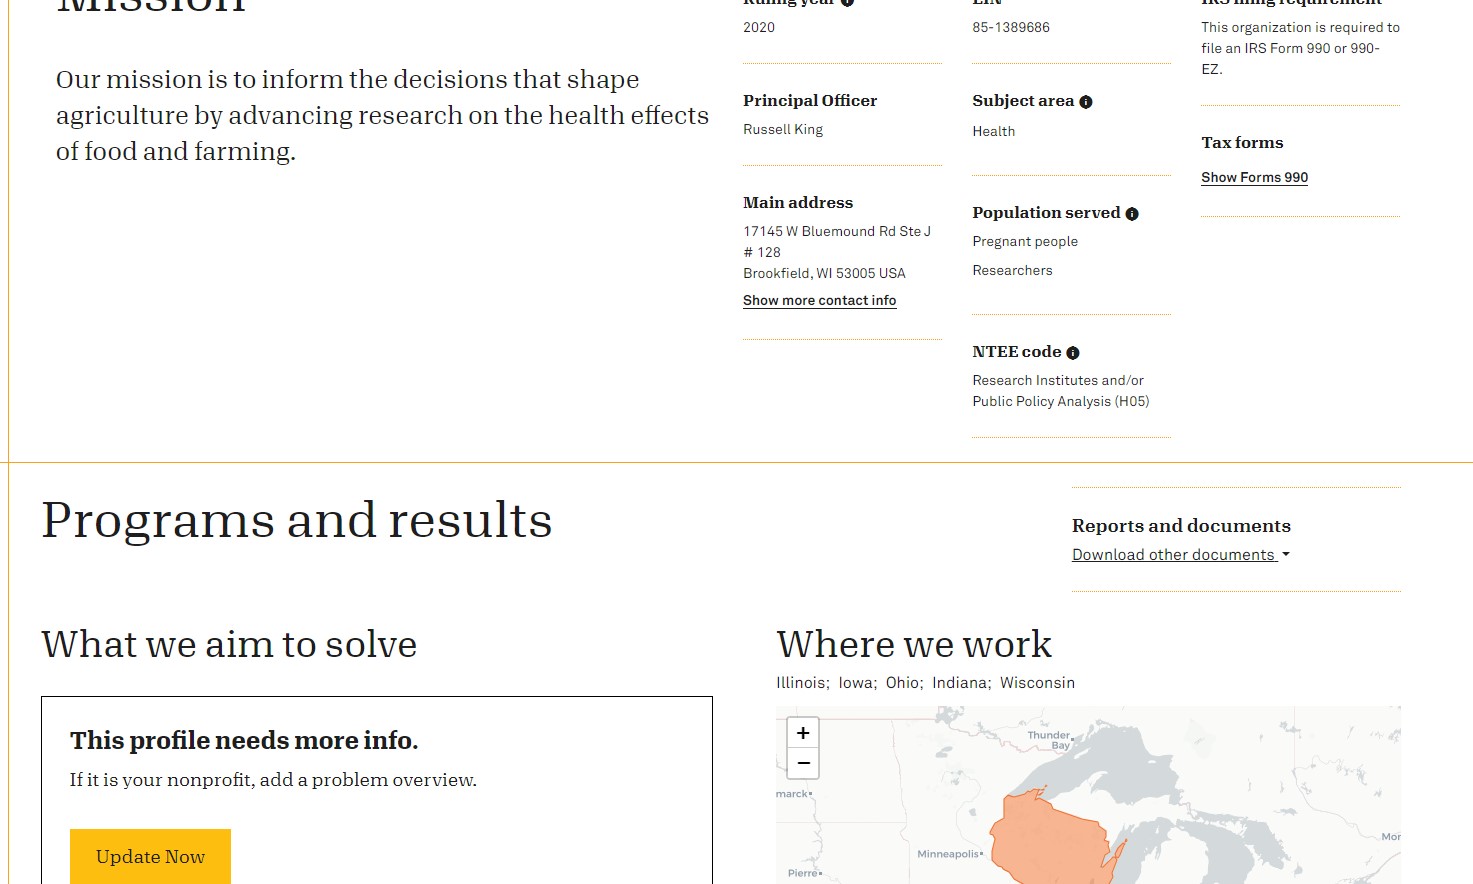Click the Minneapolis label on map

949,854
